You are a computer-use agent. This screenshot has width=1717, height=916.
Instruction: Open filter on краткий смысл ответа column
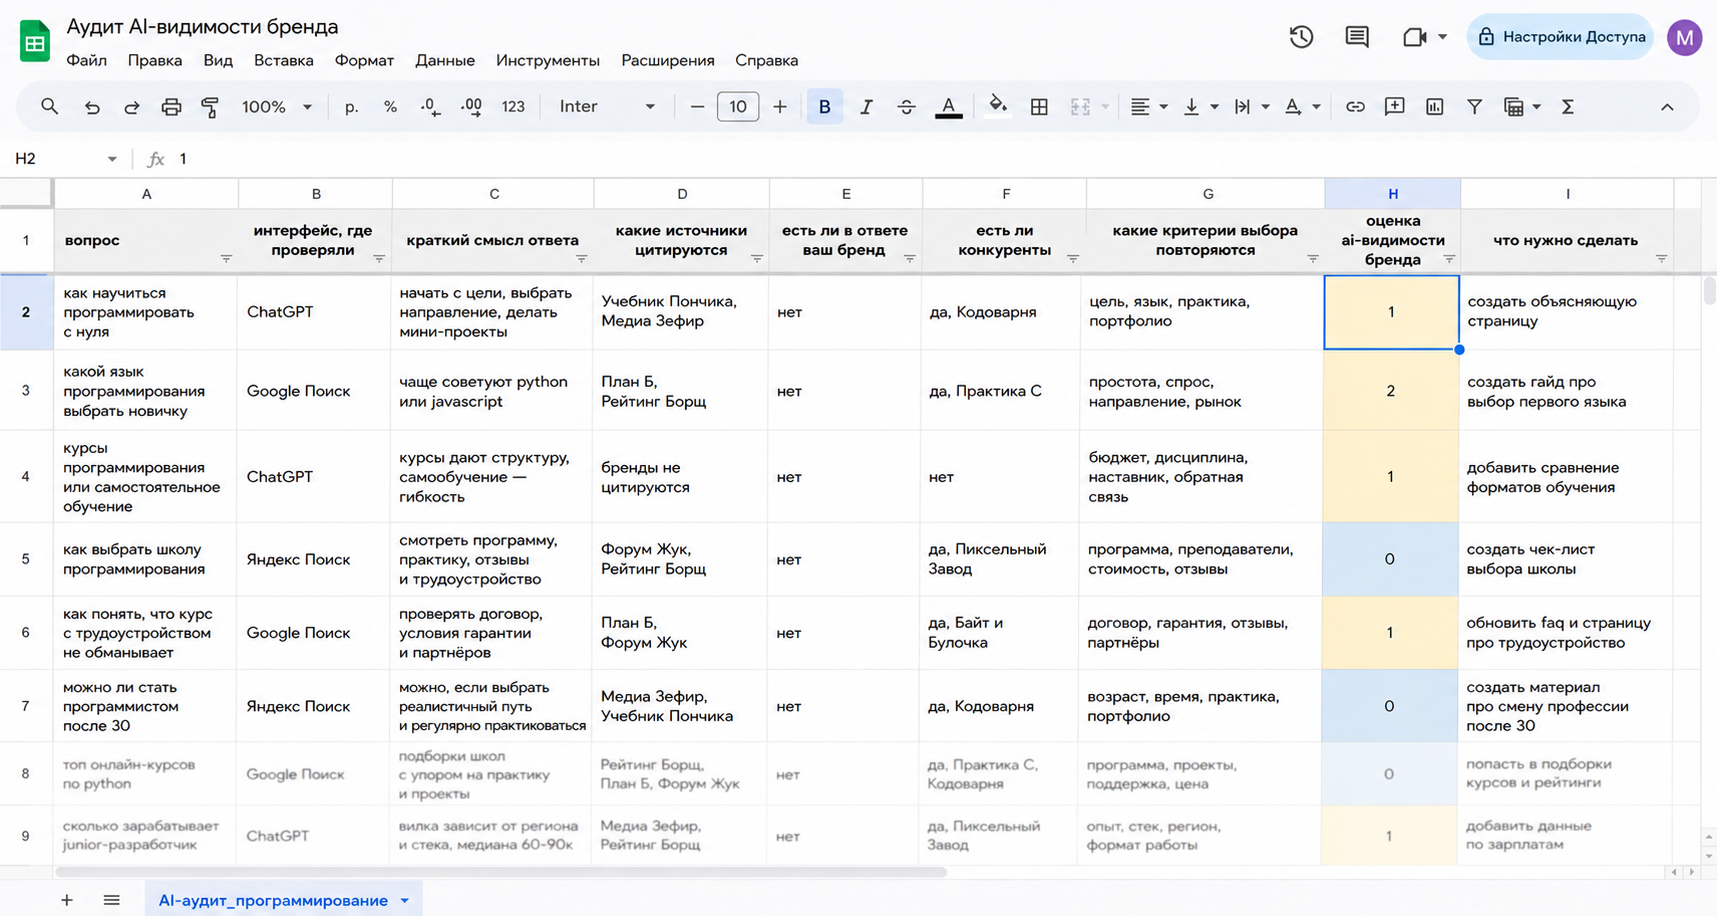pos(581,259)
